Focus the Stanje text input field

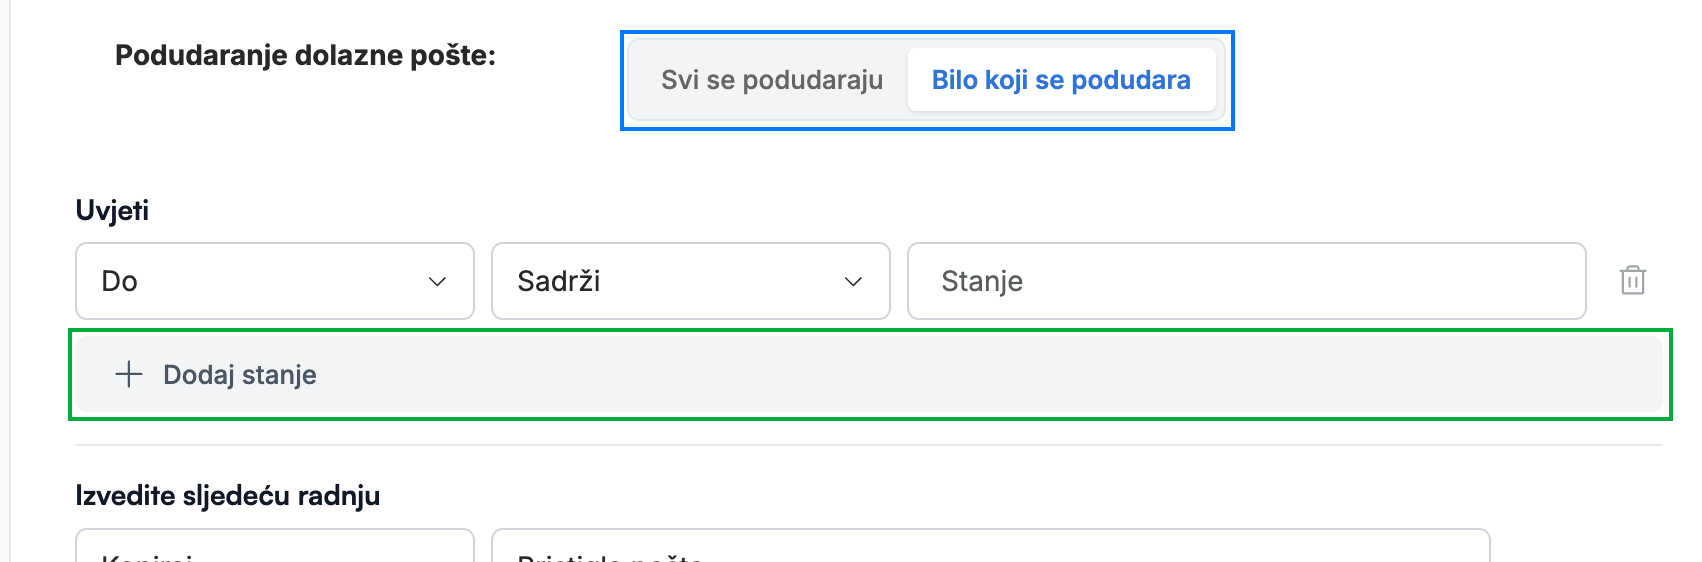[1246, 281]
